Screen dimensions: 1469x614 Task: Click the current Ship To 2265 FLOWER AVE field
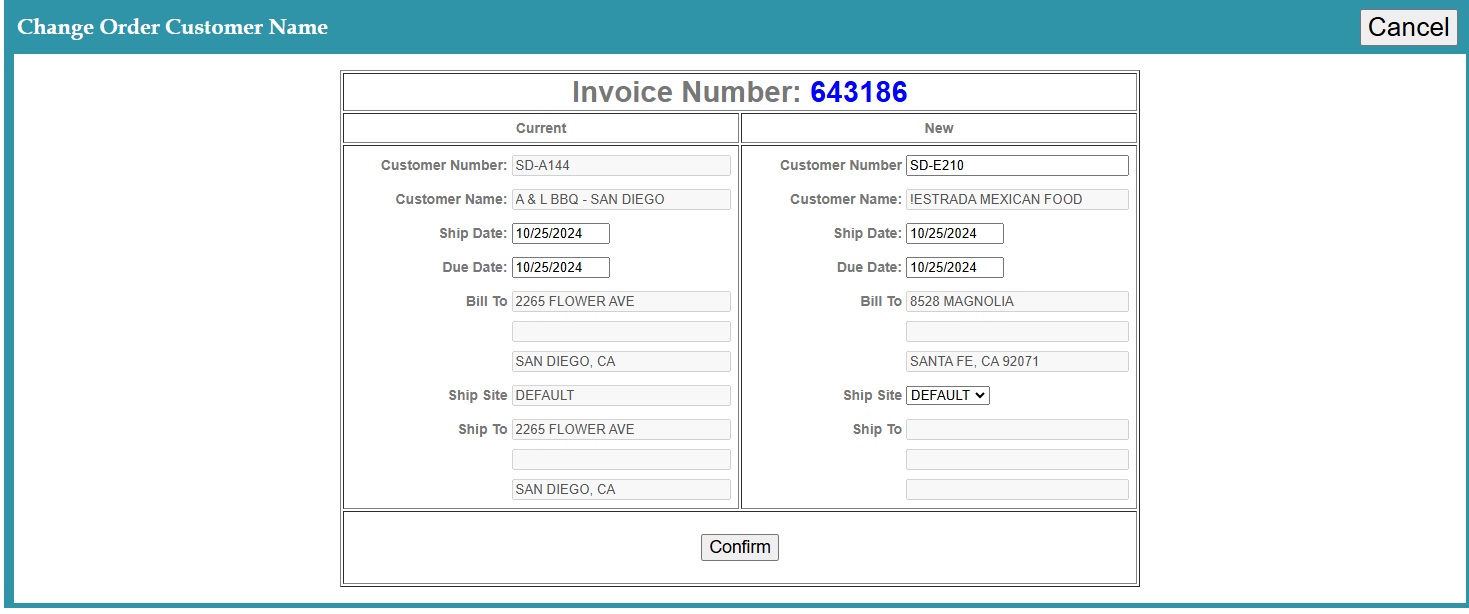620,429
